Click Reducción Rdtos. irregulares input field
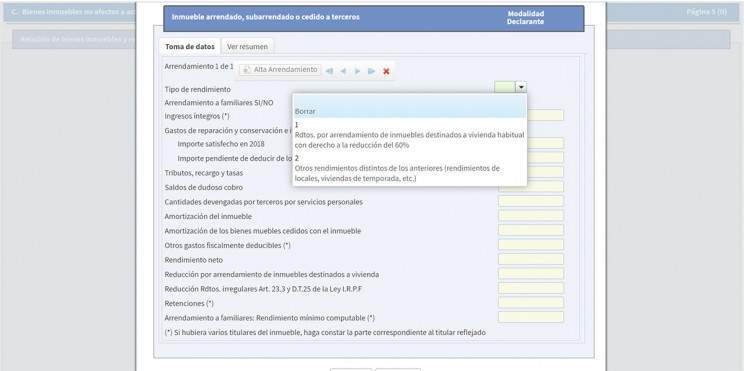This screenshot has height=371, width=744. 531,288
